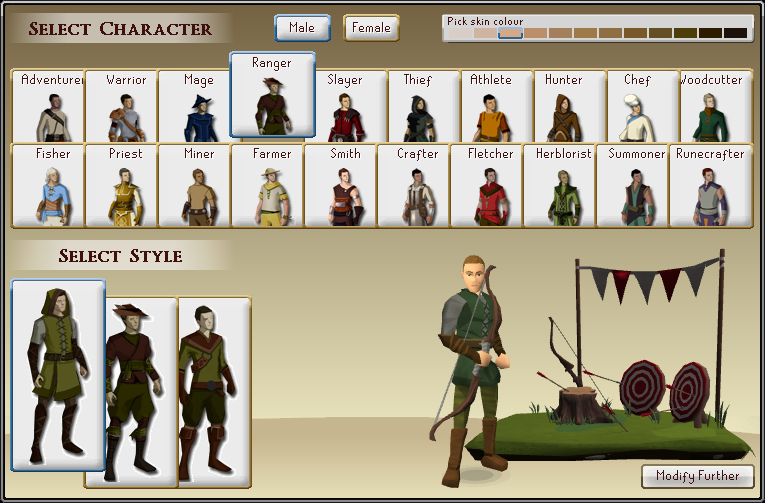Select the Herblorist character card

click(x=560, y=185)
